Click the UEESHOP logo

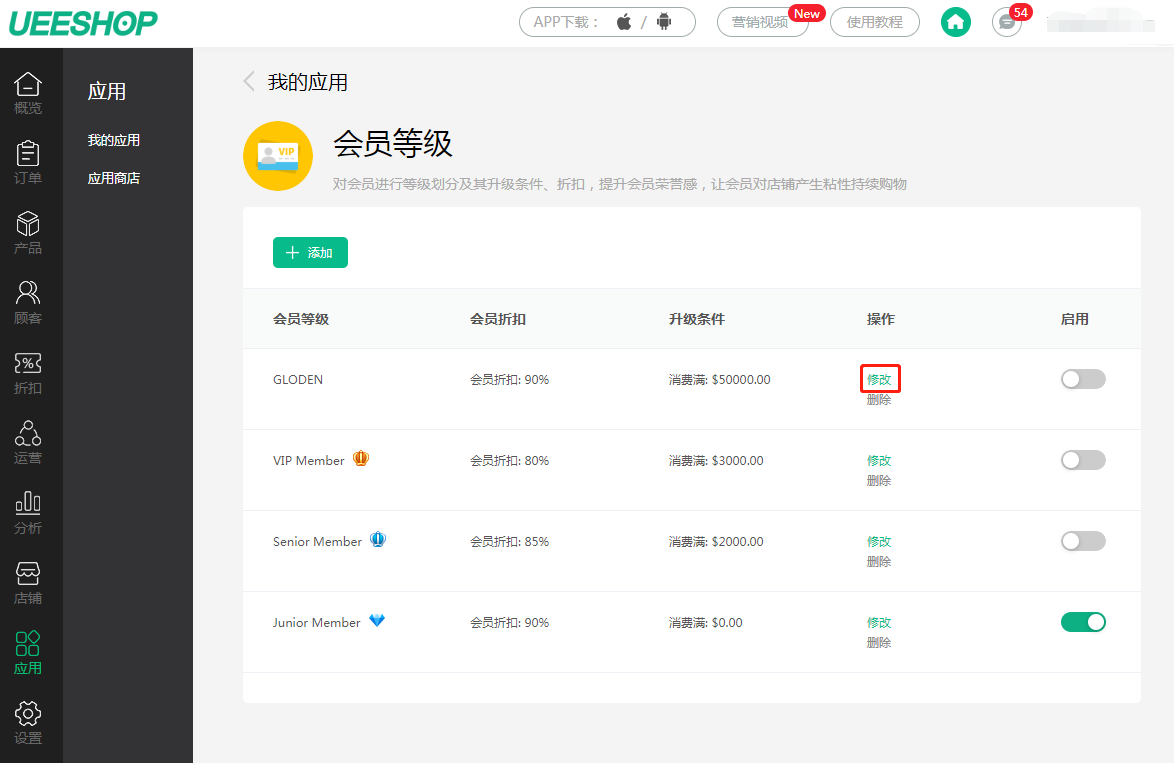83,23
